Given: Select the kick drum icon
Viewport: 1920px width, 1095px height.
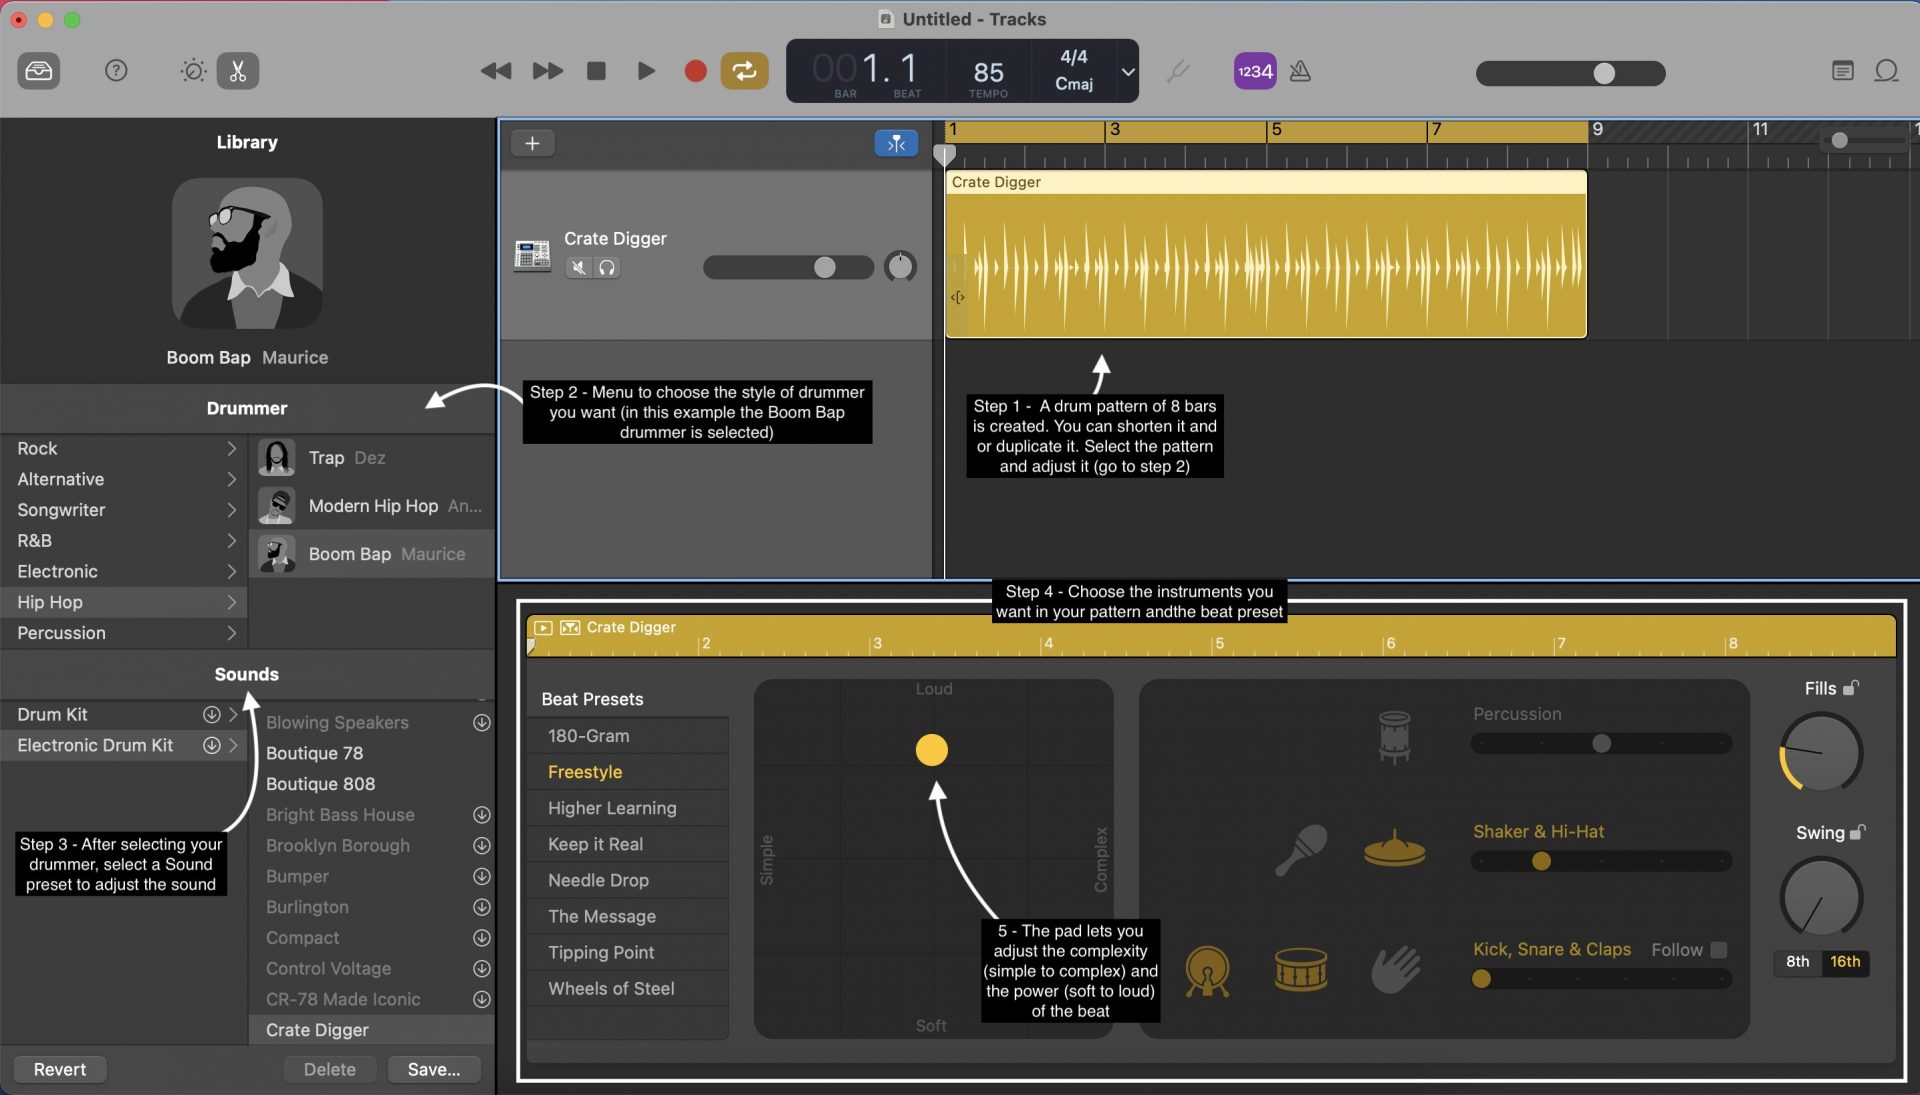Looking at the screenshot, I should click(1208, 970).
